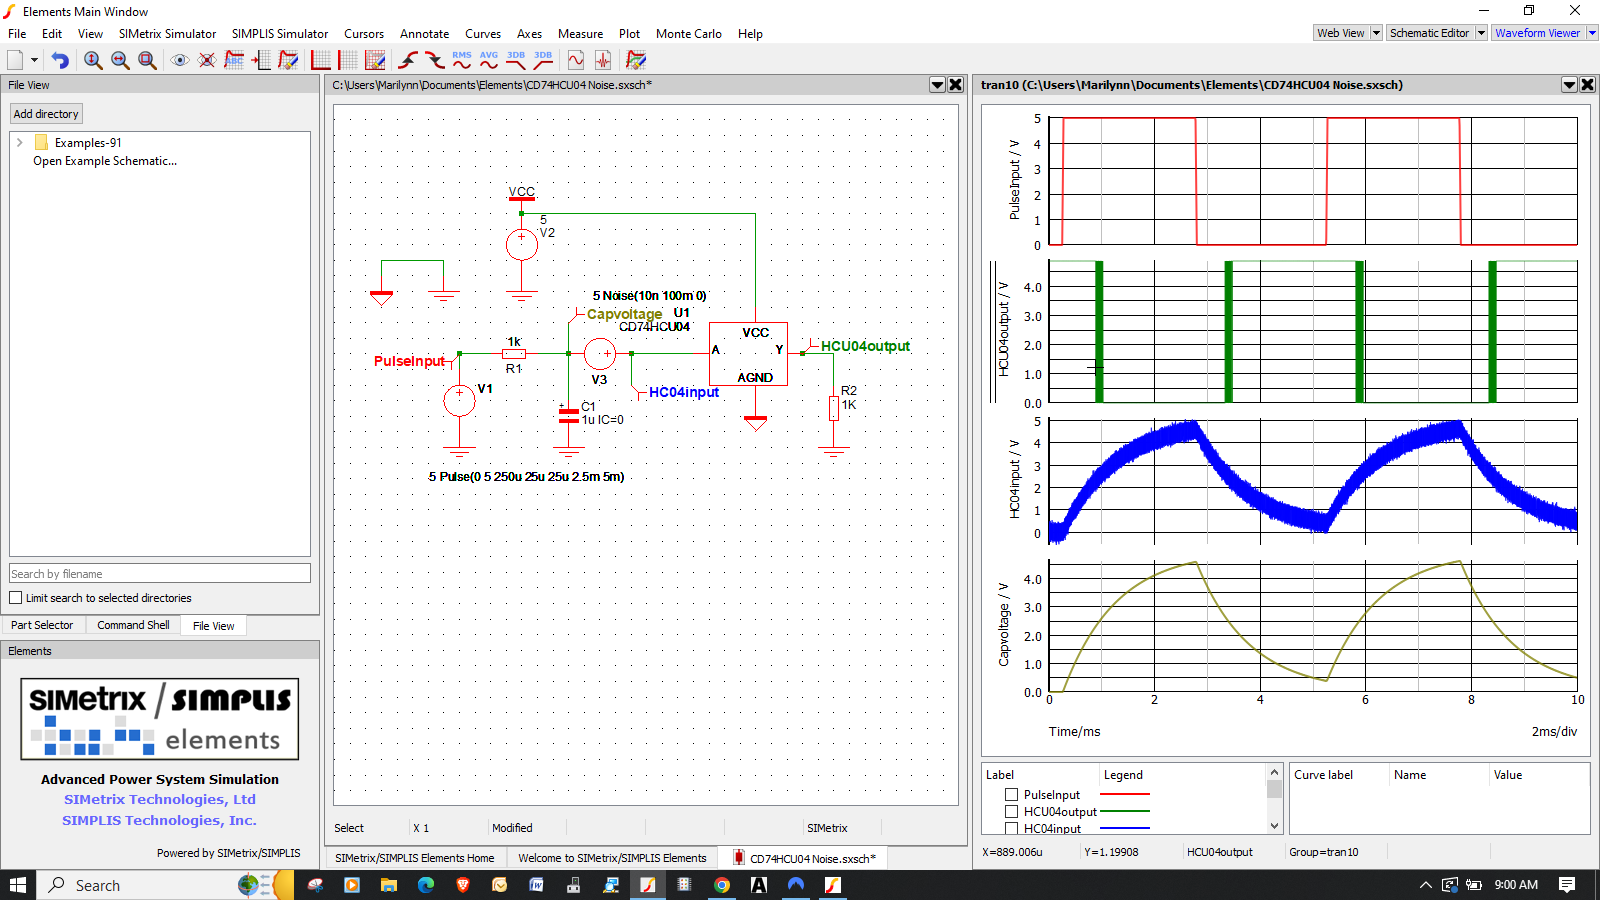Click the RMS measurement icon

point(462,60)
